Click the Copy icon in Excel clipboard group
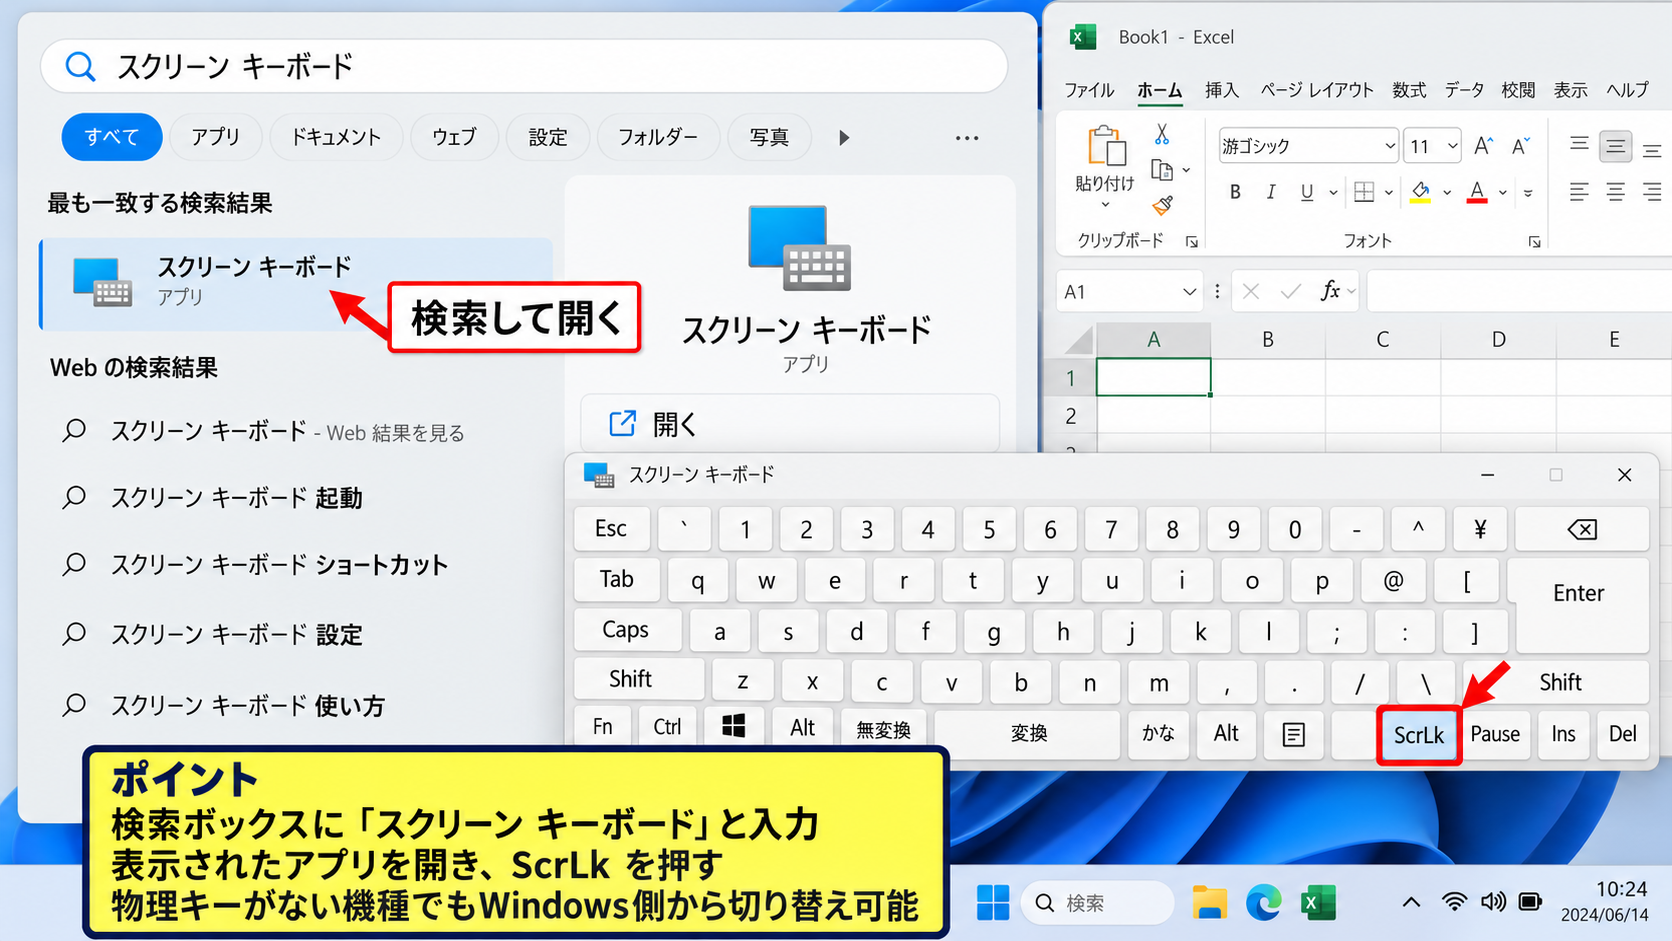This screenshot has width=1672, height=941. click(1161, 171)
